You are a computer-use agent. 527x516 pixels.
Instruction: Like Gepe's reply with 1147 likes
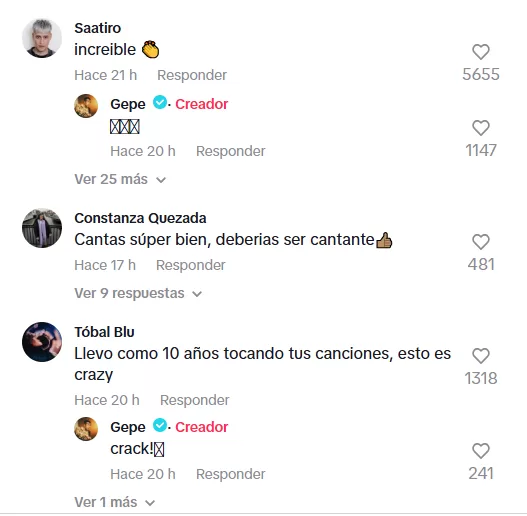[x=481, y=128]
